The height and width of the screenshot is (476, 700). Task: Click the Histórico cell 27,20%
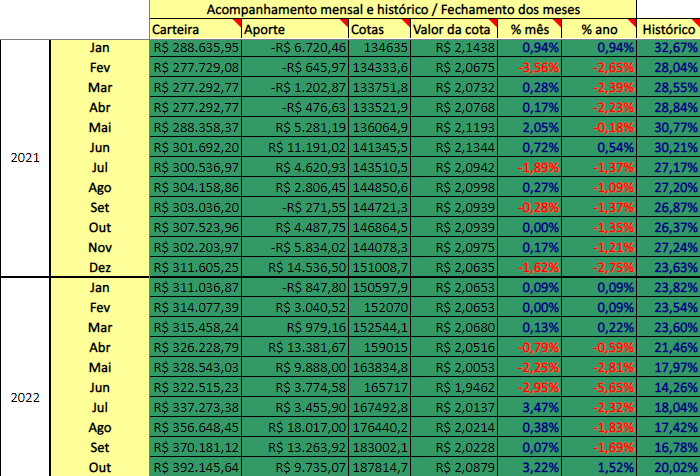[x=668, y=188]
